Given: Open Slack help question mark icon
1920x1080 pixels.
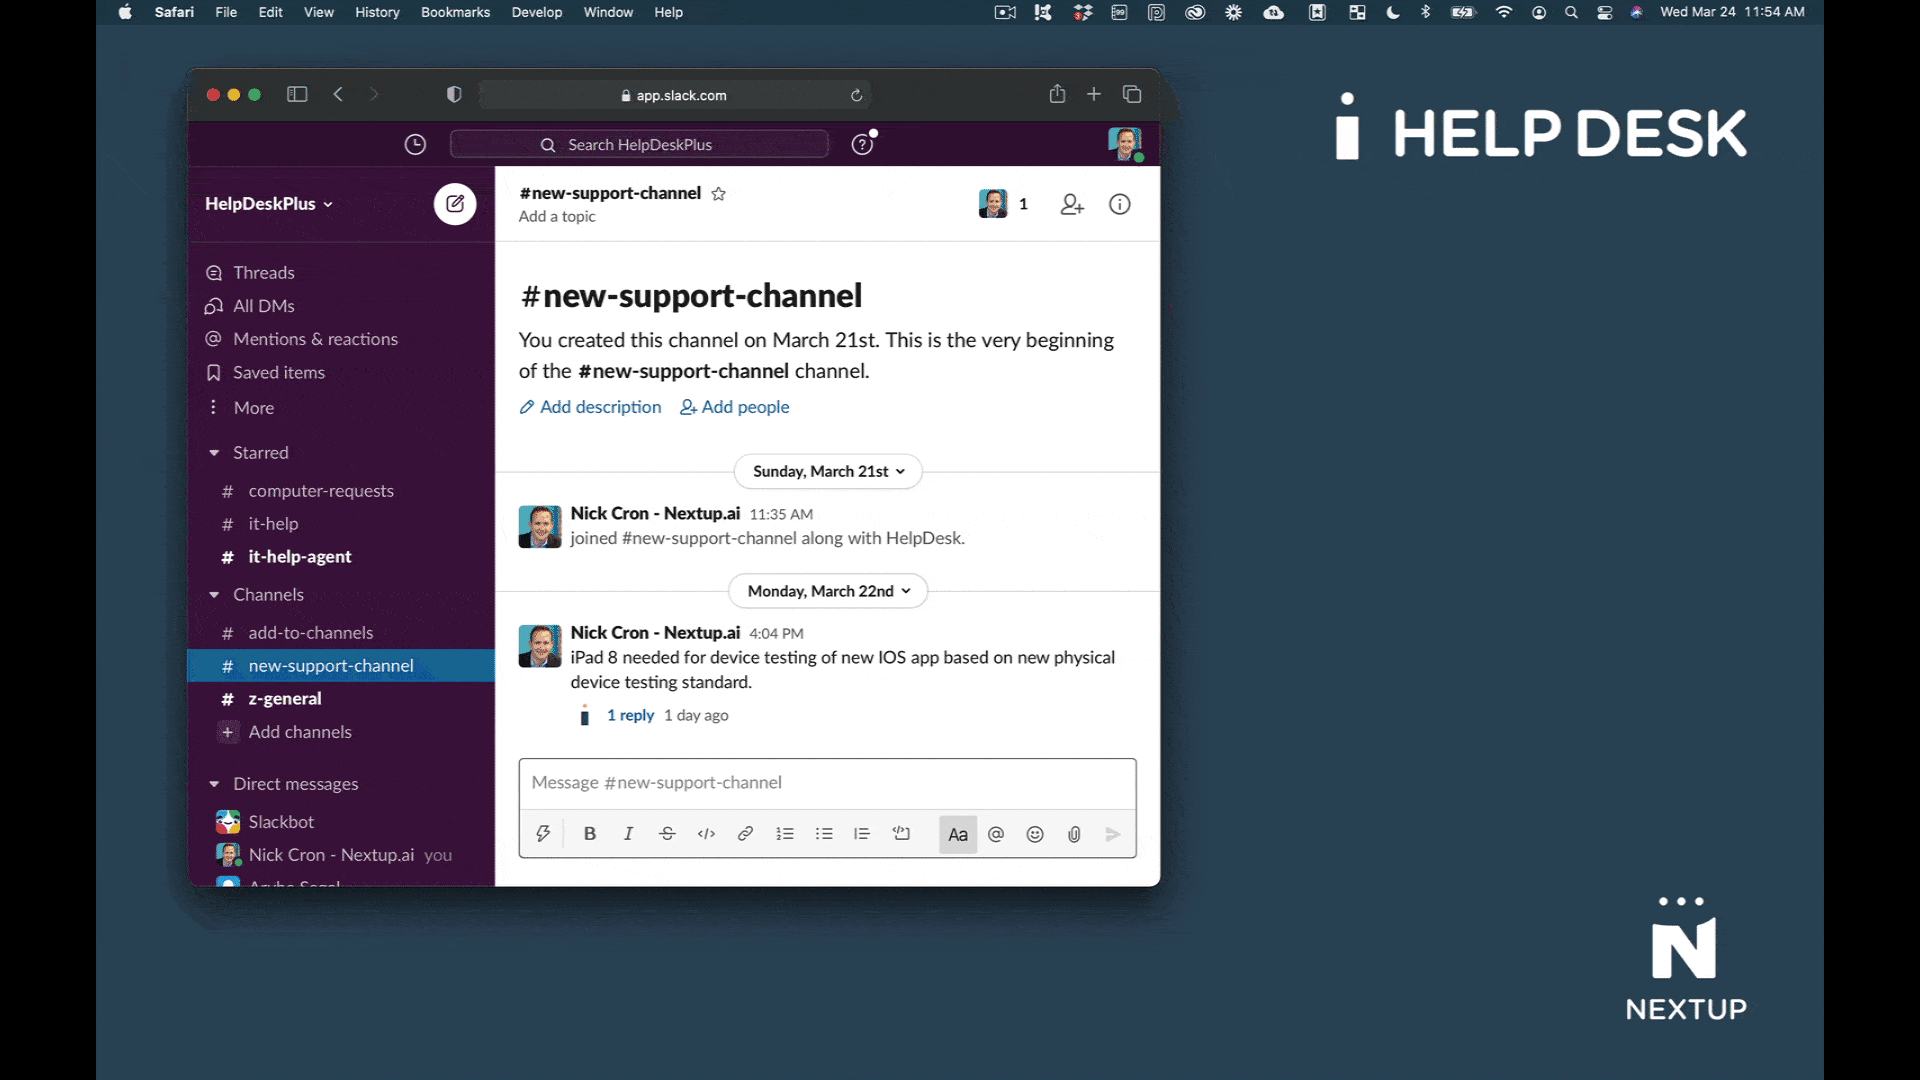Looking at the screenshot, I should coord(862,145).
